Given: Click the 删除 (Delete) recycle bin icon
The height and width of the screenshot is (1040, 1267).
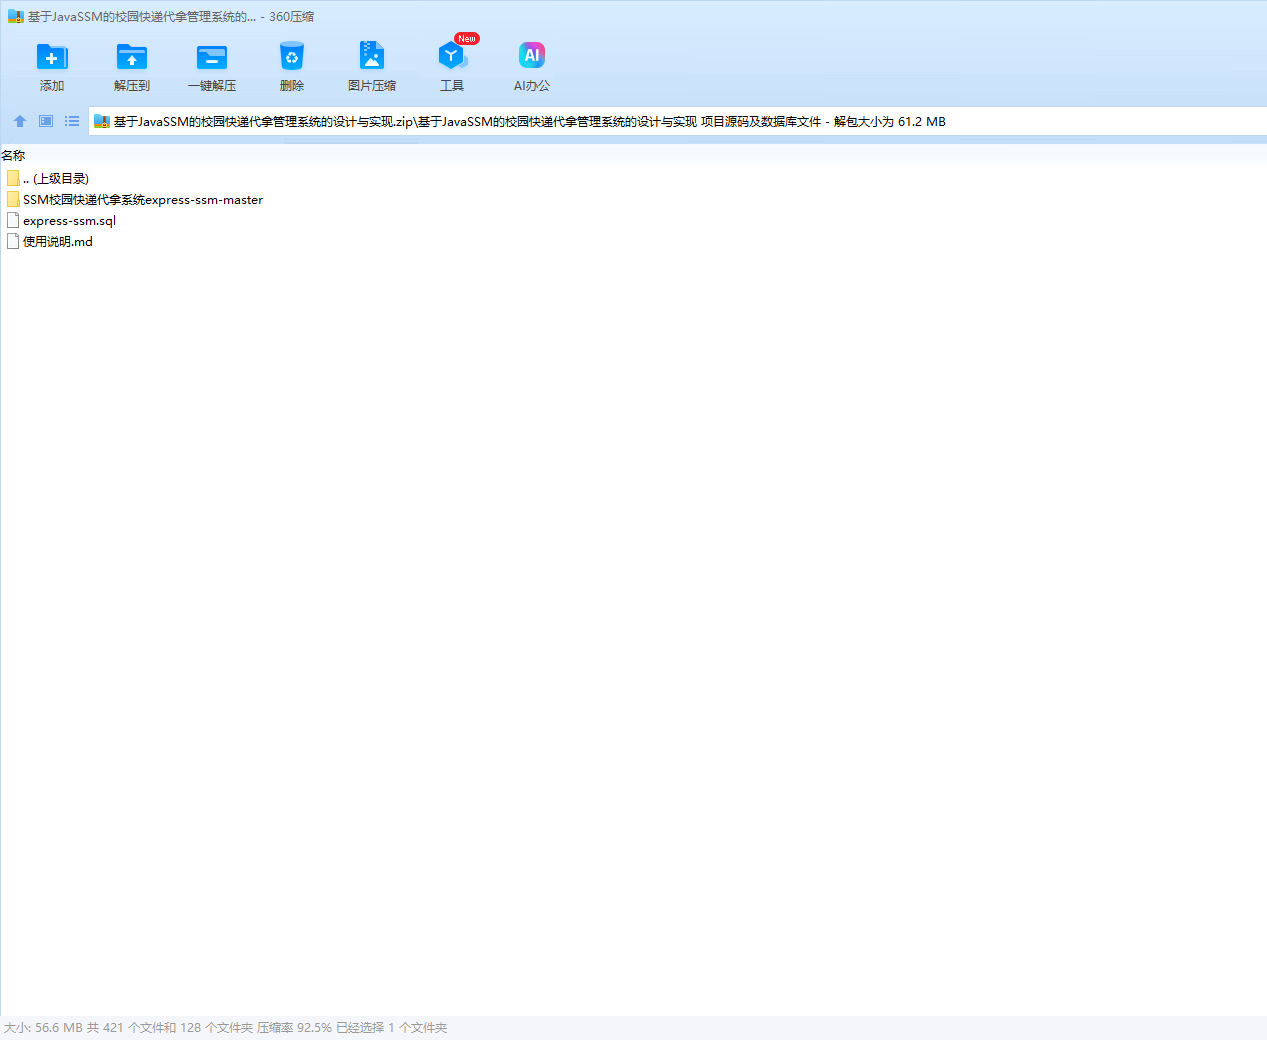Looking at the screenshot, I should pyautogui.click(x=292, y=57).
